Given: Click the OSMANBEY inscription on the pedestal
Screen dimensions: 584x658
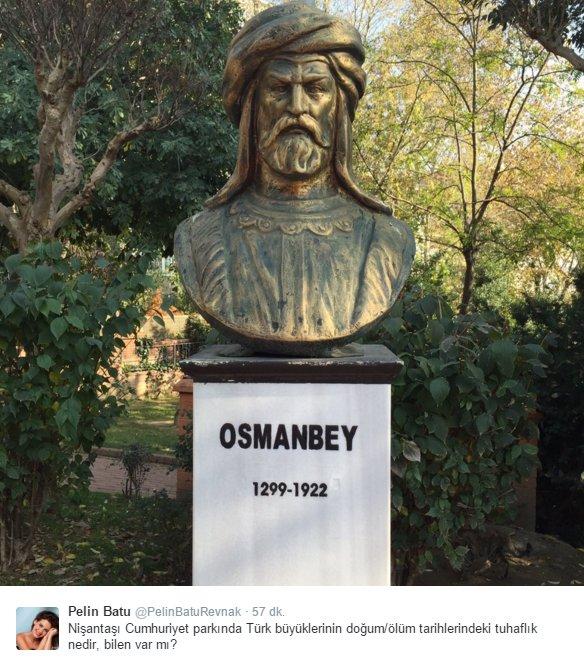Looking at the screenshot, I should [x=288, y=437].
